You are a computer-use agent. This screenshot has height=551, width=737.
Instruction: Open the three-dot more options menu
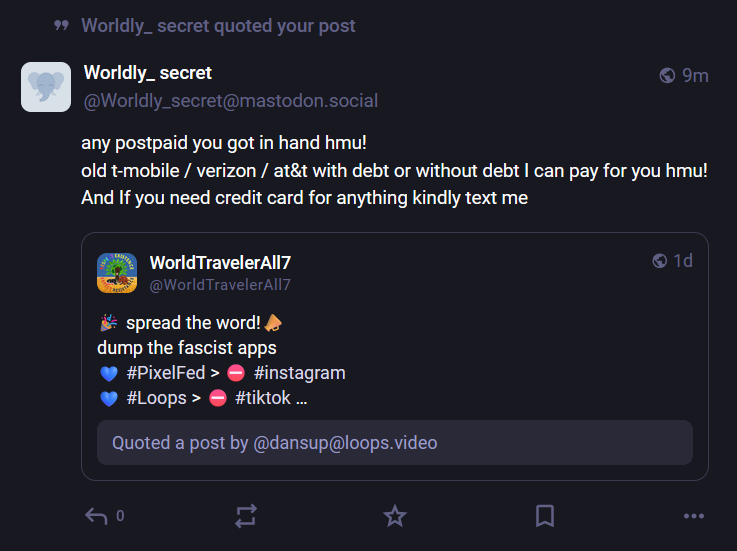pyautogui.click(x=694, y=516)
